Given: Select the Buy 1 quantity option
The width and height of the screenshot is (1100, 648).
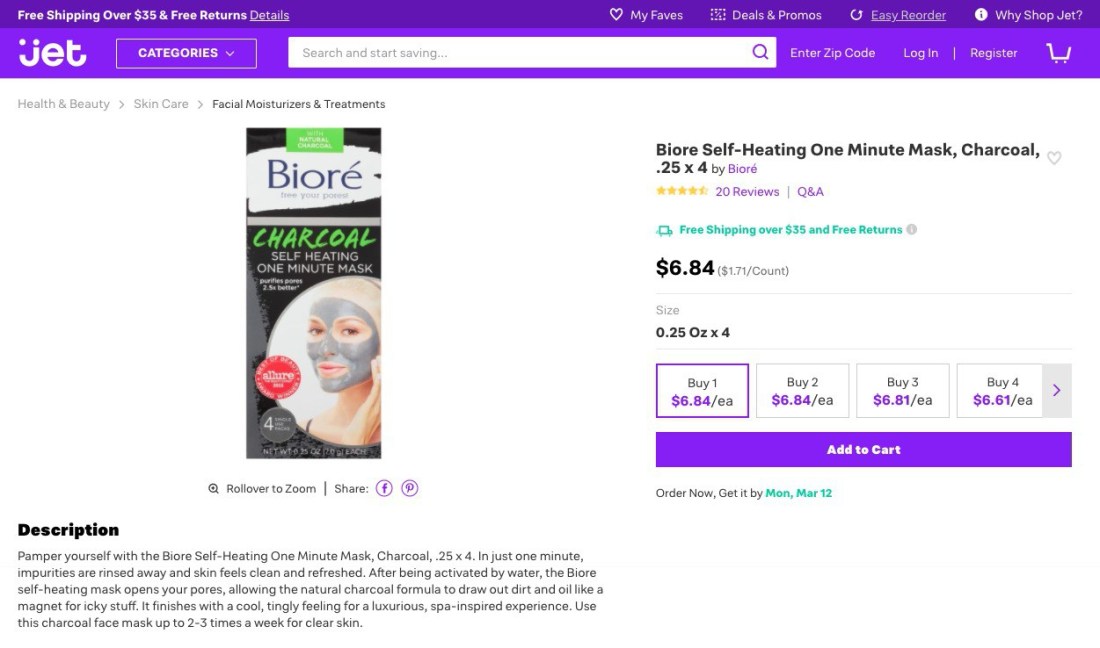Looking at the screenshot, I should click(x=702, y=390).
